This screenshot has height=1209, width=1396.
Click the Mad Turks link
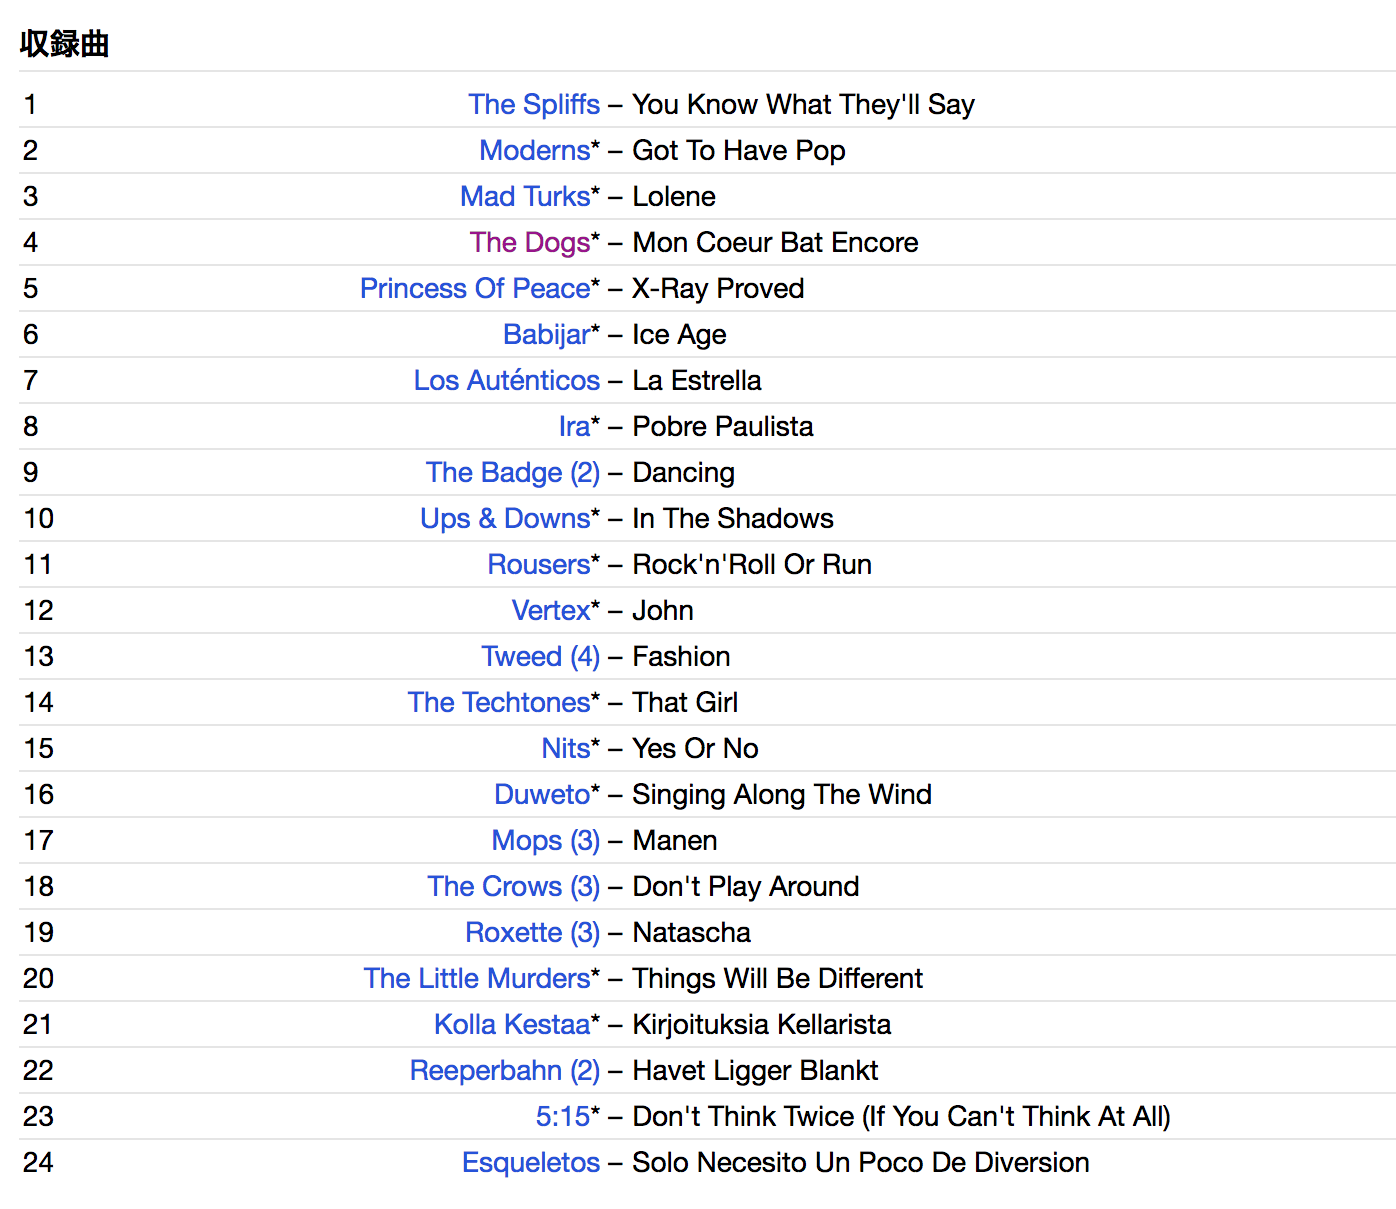click(x=525, y=196)
